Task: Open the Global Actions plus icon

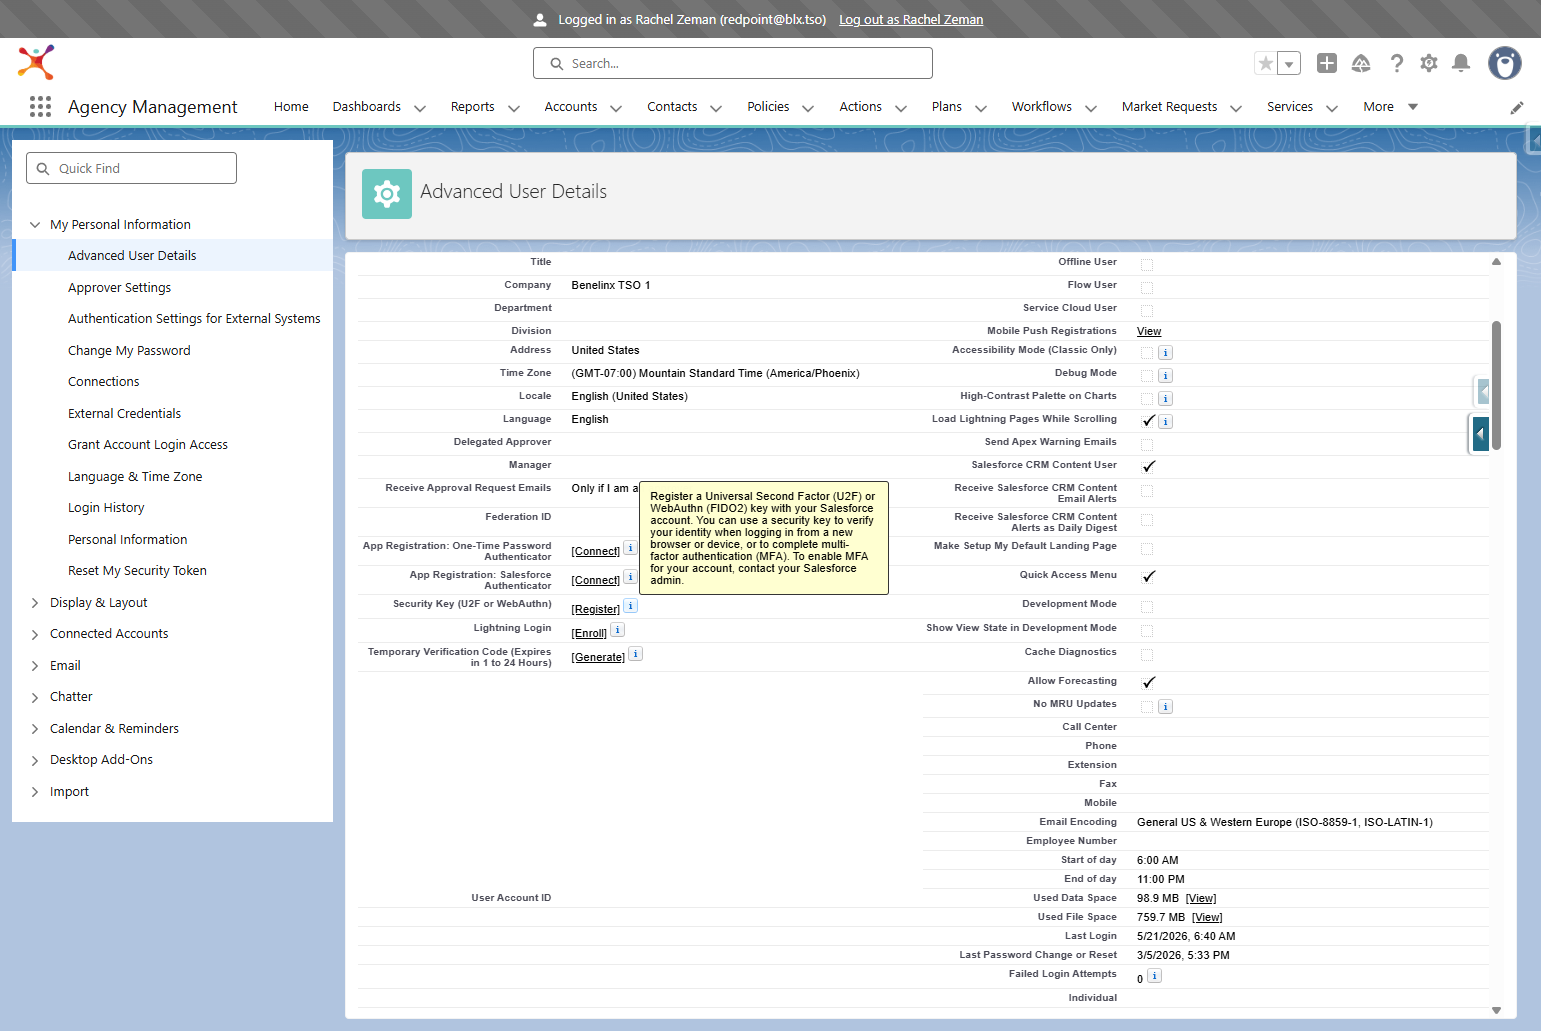Action: 1327,63
